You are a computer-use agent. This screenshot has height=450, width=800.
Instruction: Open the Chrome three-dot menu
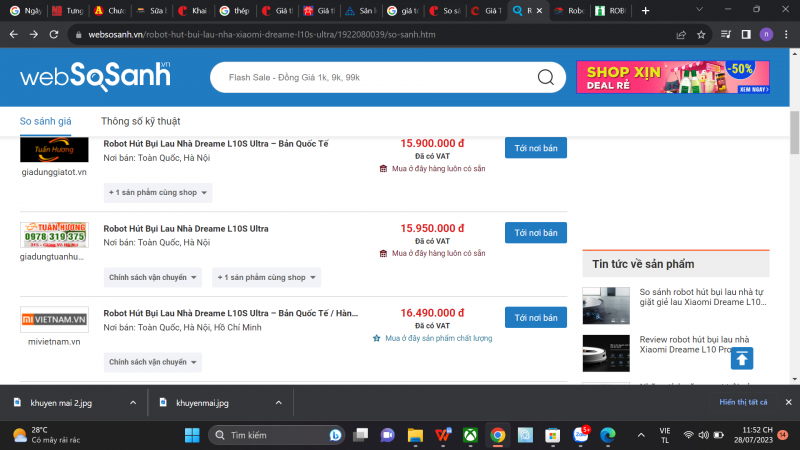pos(786,34)
